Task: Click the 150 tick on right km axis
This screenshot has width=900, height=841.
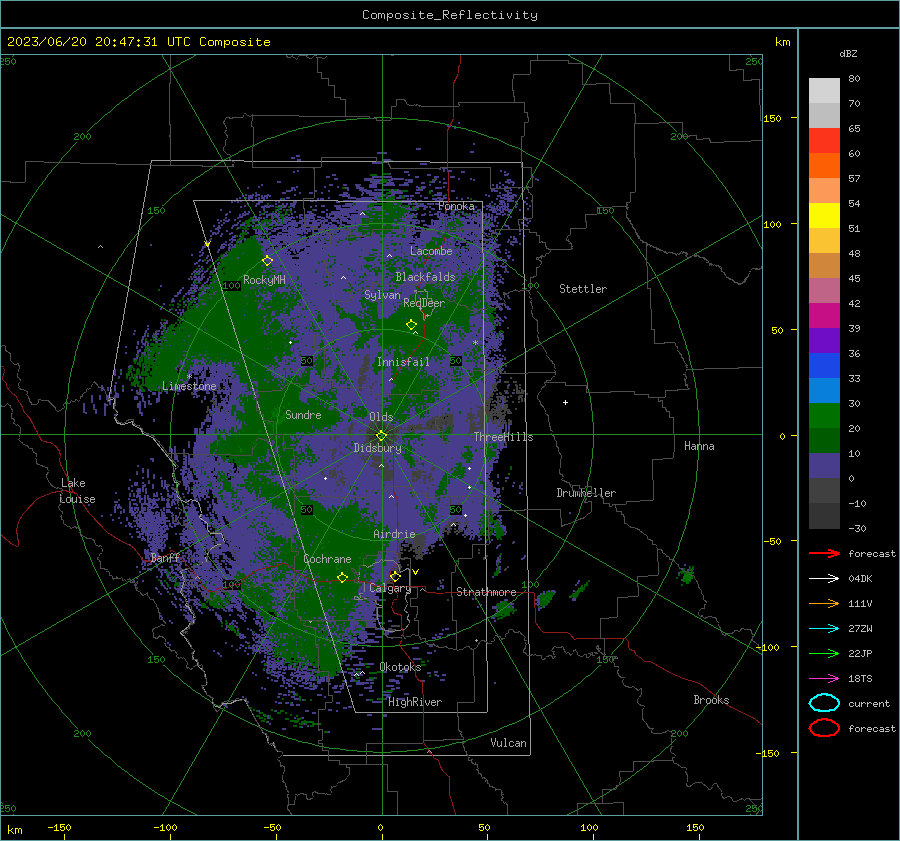Action: 772,118
